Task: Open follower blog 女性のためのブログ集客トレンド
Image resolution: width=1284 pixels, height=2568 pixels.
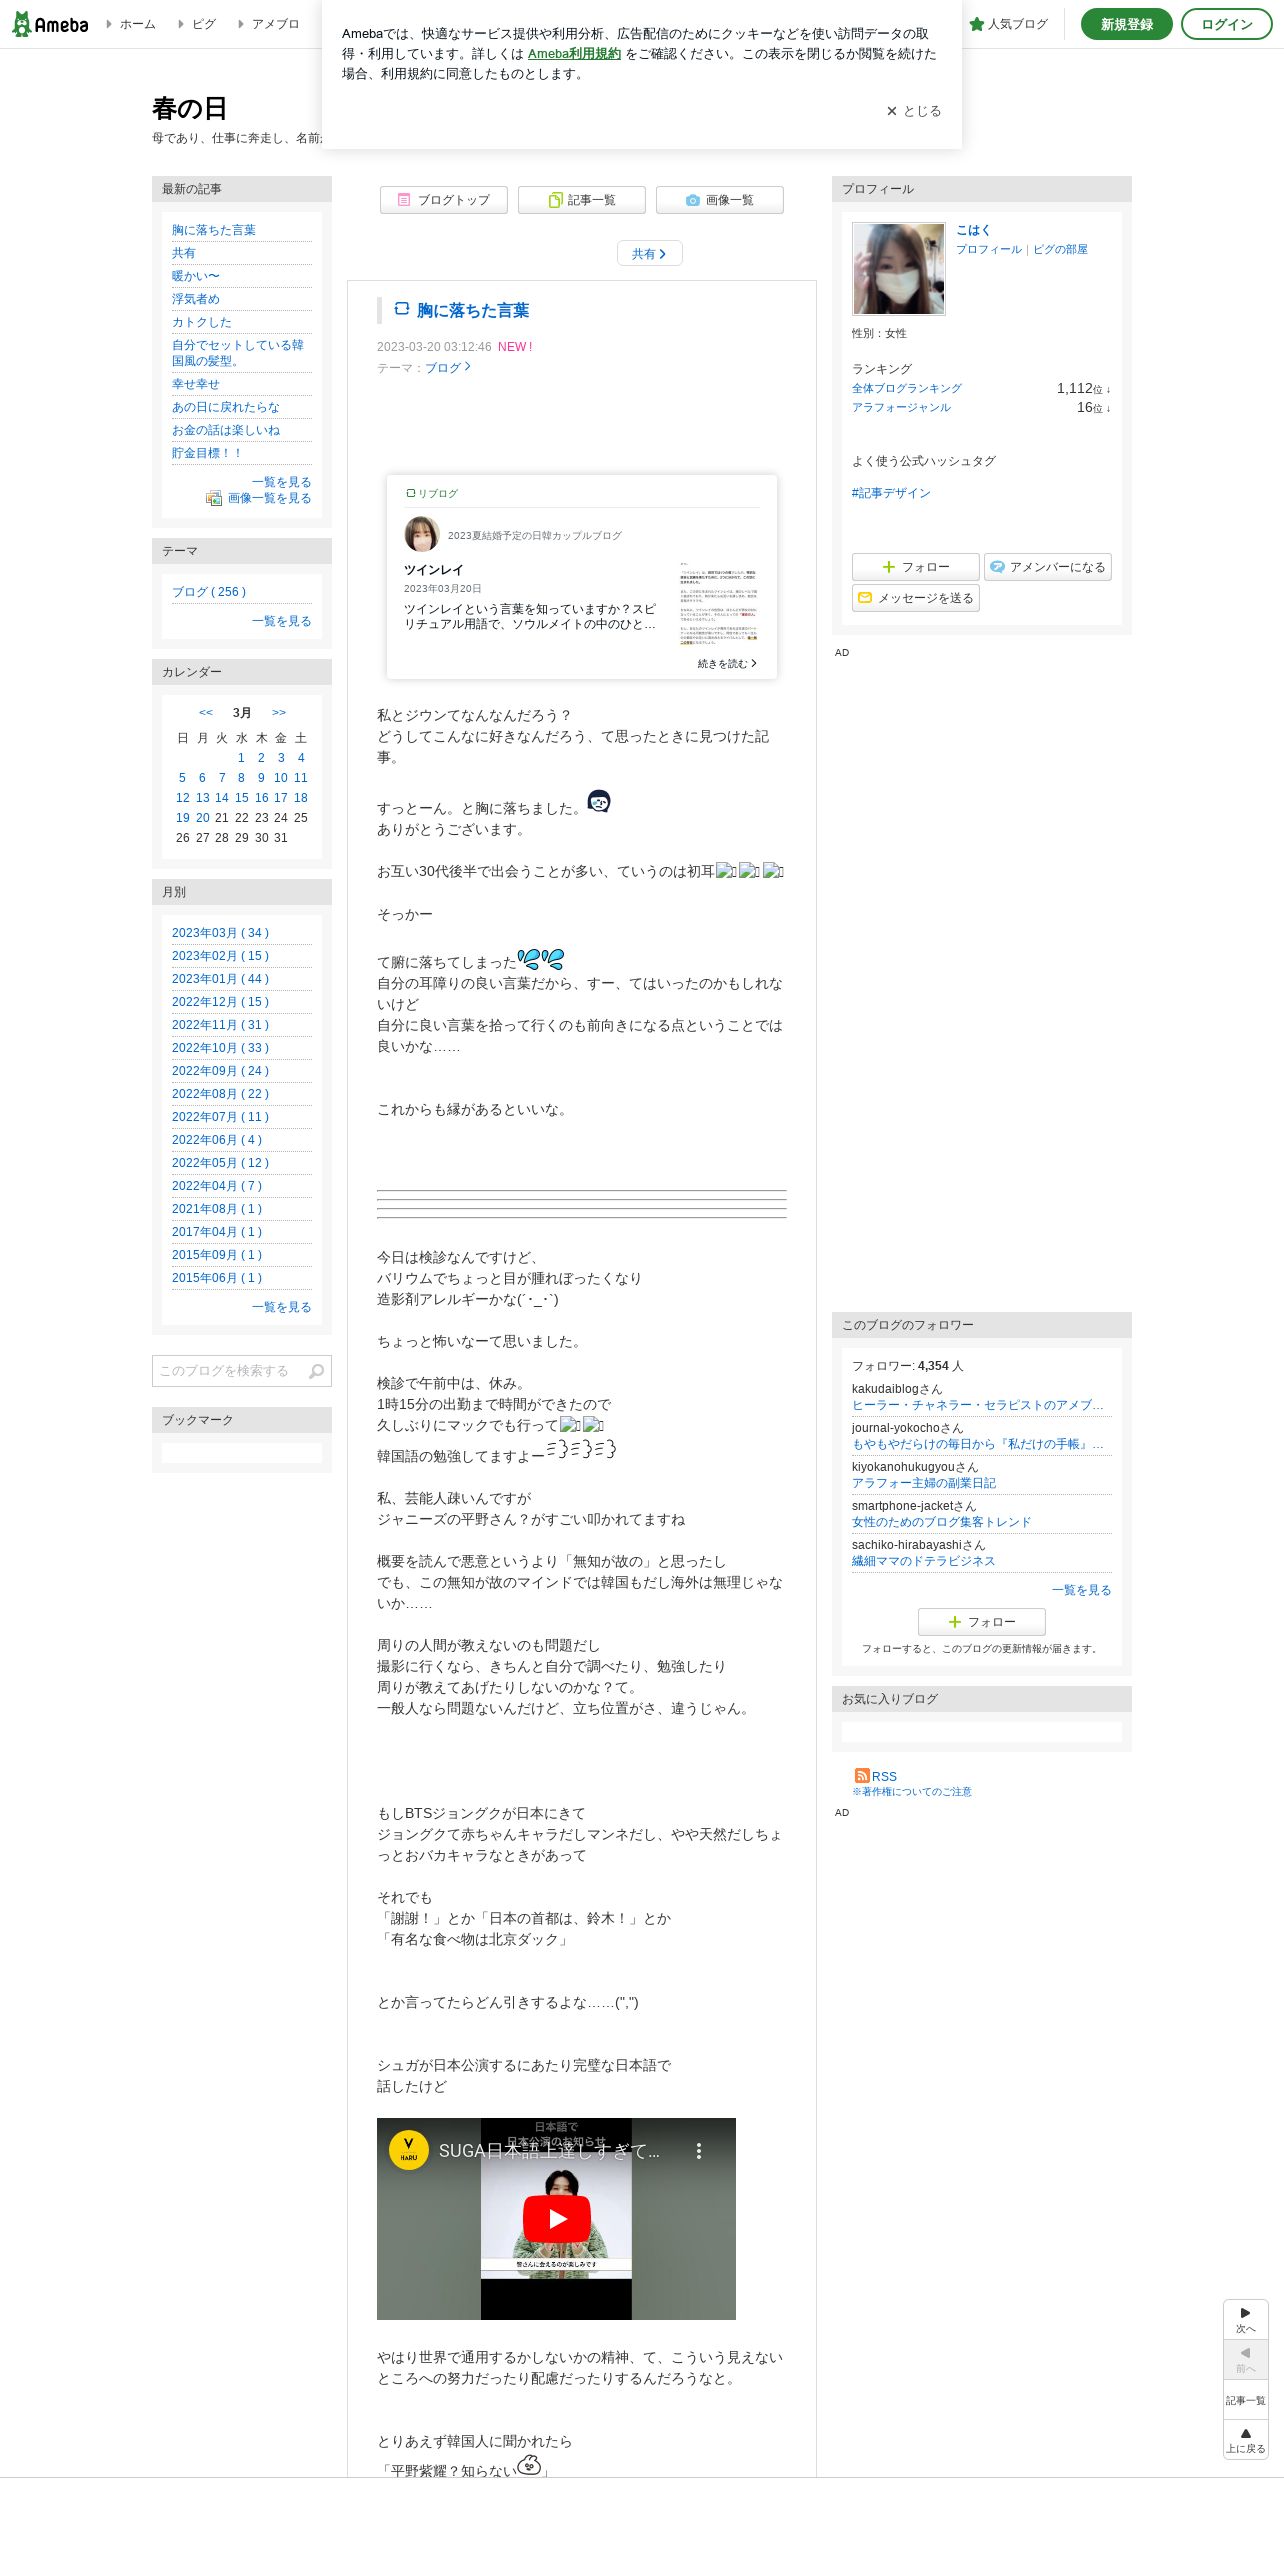Action: click(941, 1522)
